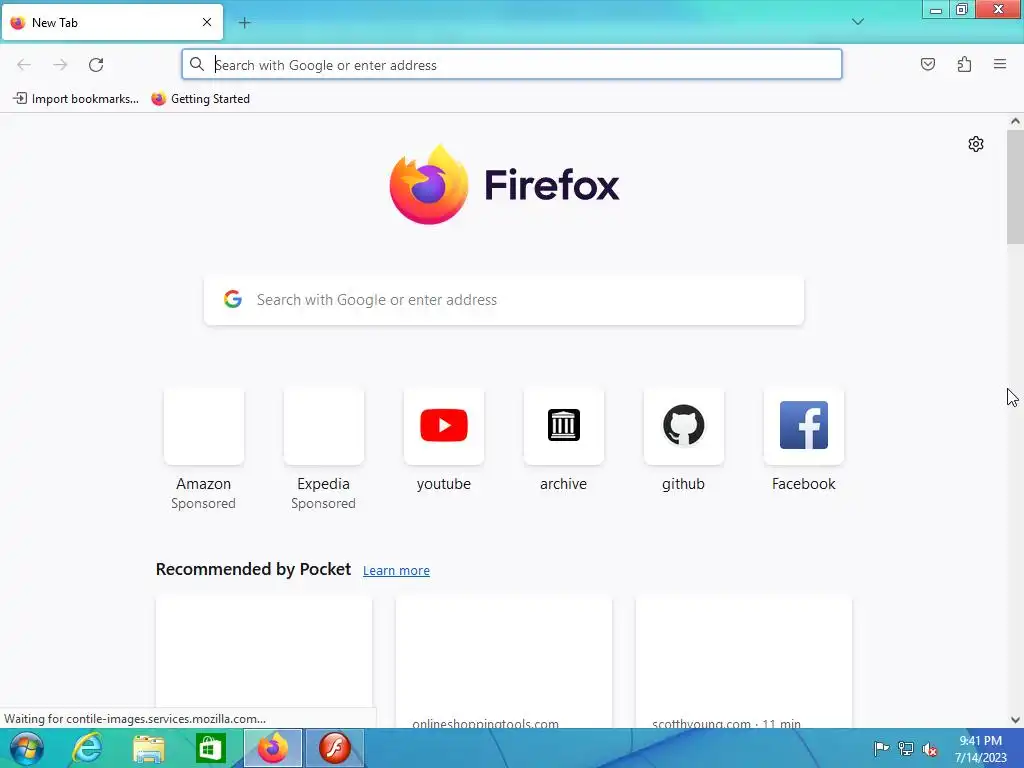Screen dimensions: 1024x768
Task: Open the Windows Start menu
Action: [27, 748]
